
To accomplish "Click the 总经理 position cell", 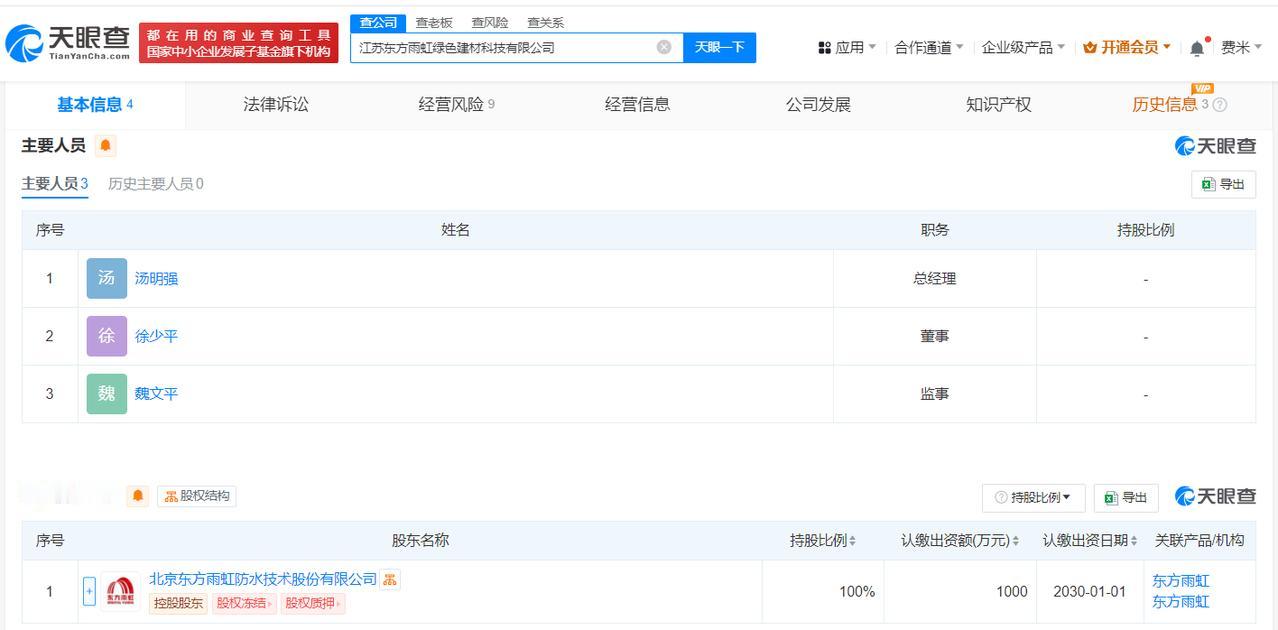I will click(934, 279).
